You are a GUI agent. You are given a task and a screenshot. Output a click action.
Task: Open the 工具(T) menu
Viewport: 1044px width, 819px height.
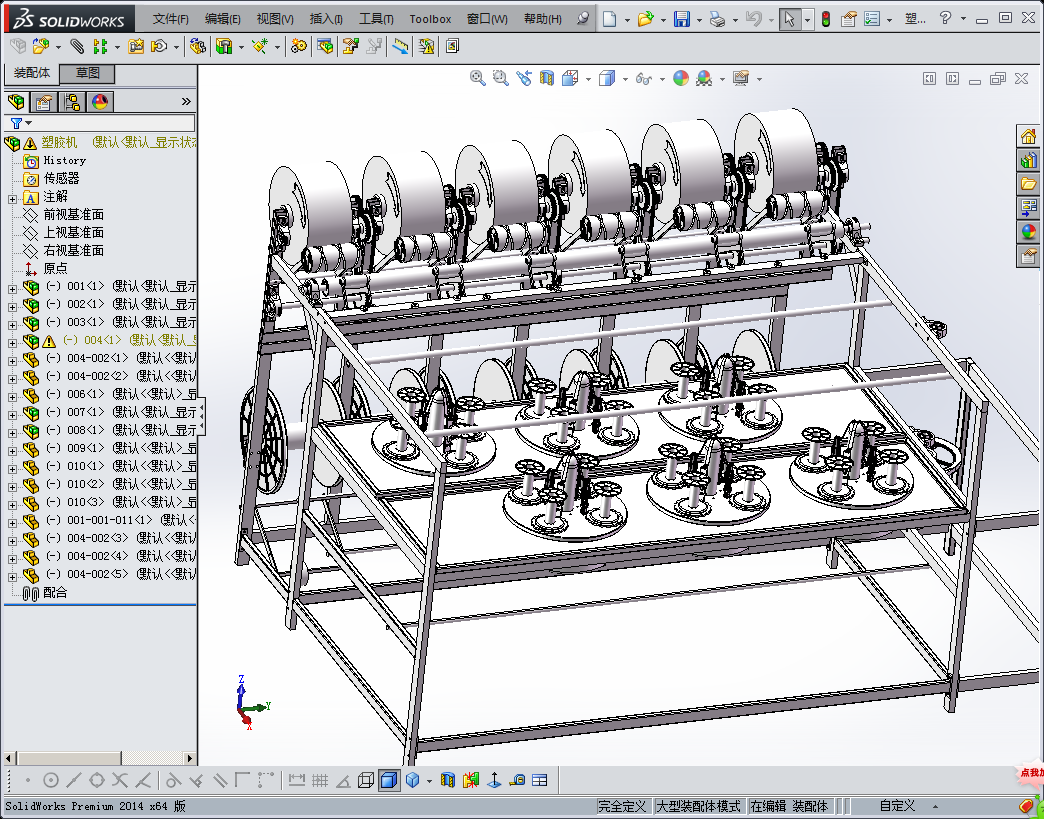[376, 19]
